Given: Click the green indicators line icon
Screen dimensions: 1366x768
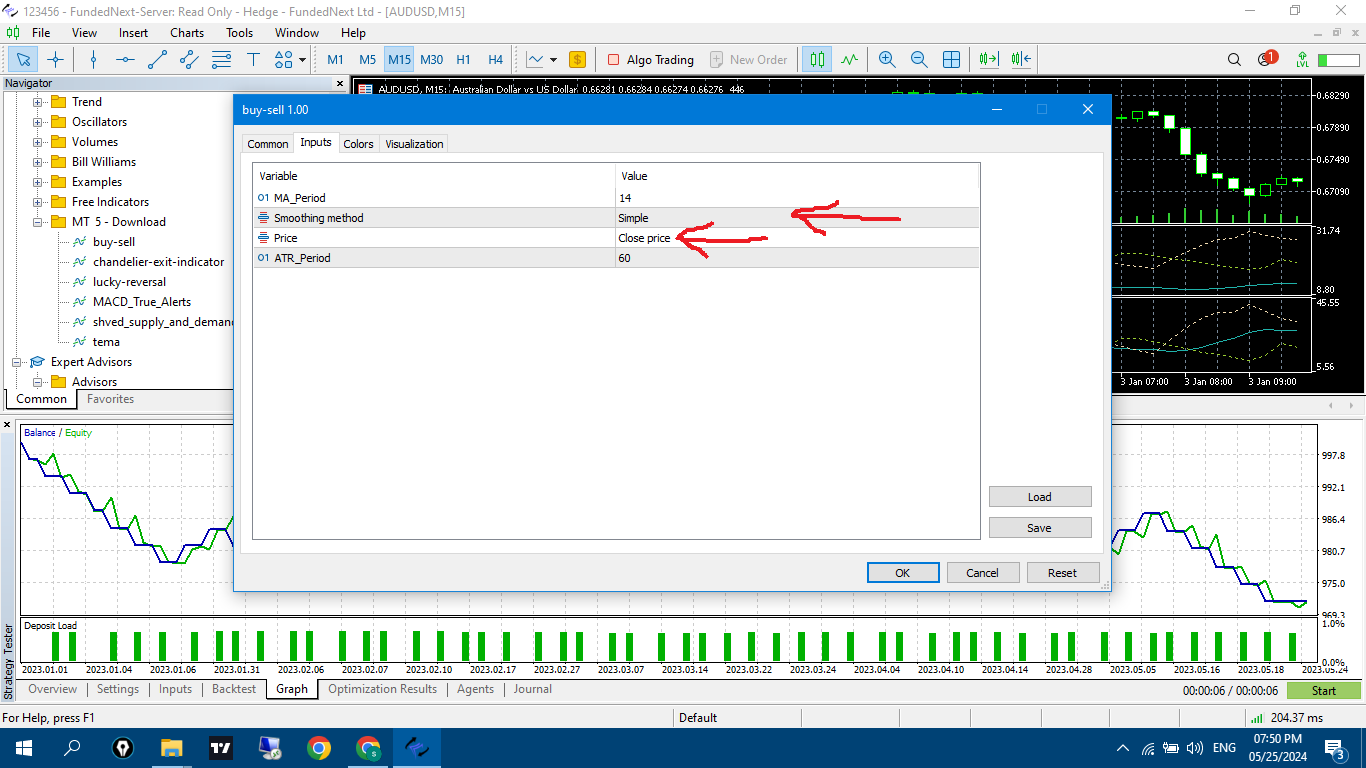Looking at the screenshot, I should (x=849, y=59).
